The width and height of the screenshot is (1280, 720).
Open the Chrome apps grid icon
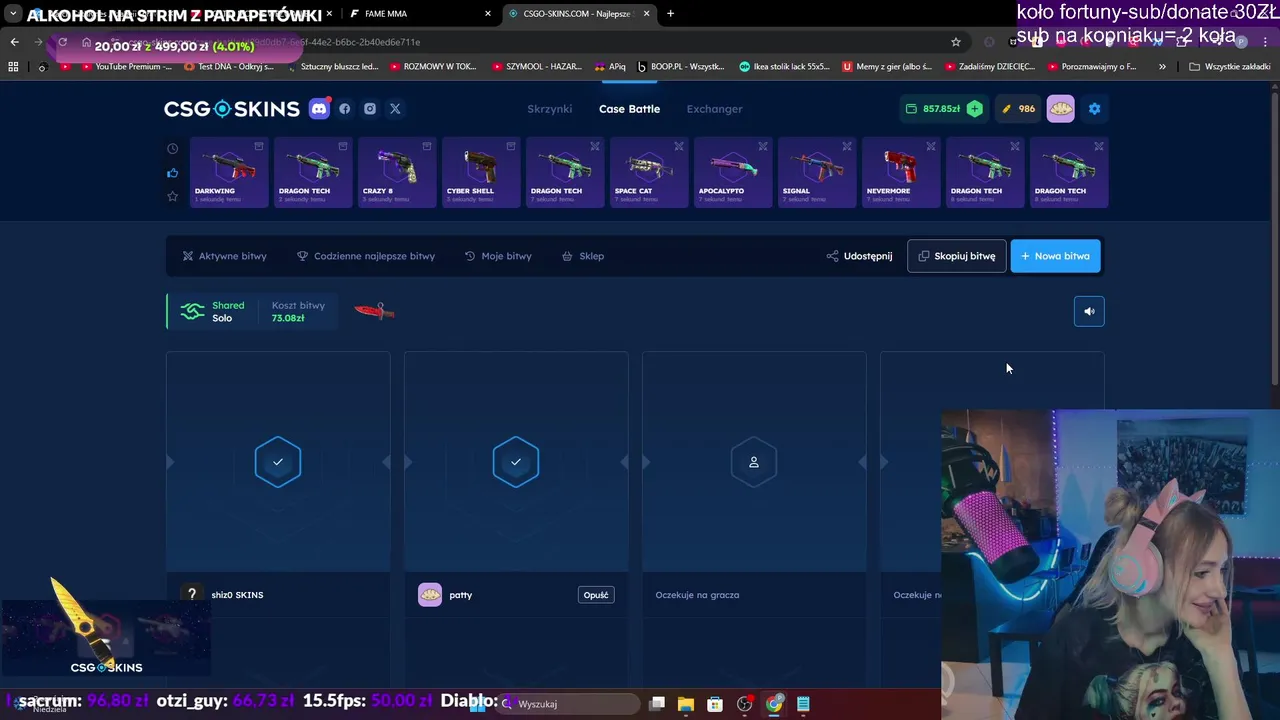(13, 67)
